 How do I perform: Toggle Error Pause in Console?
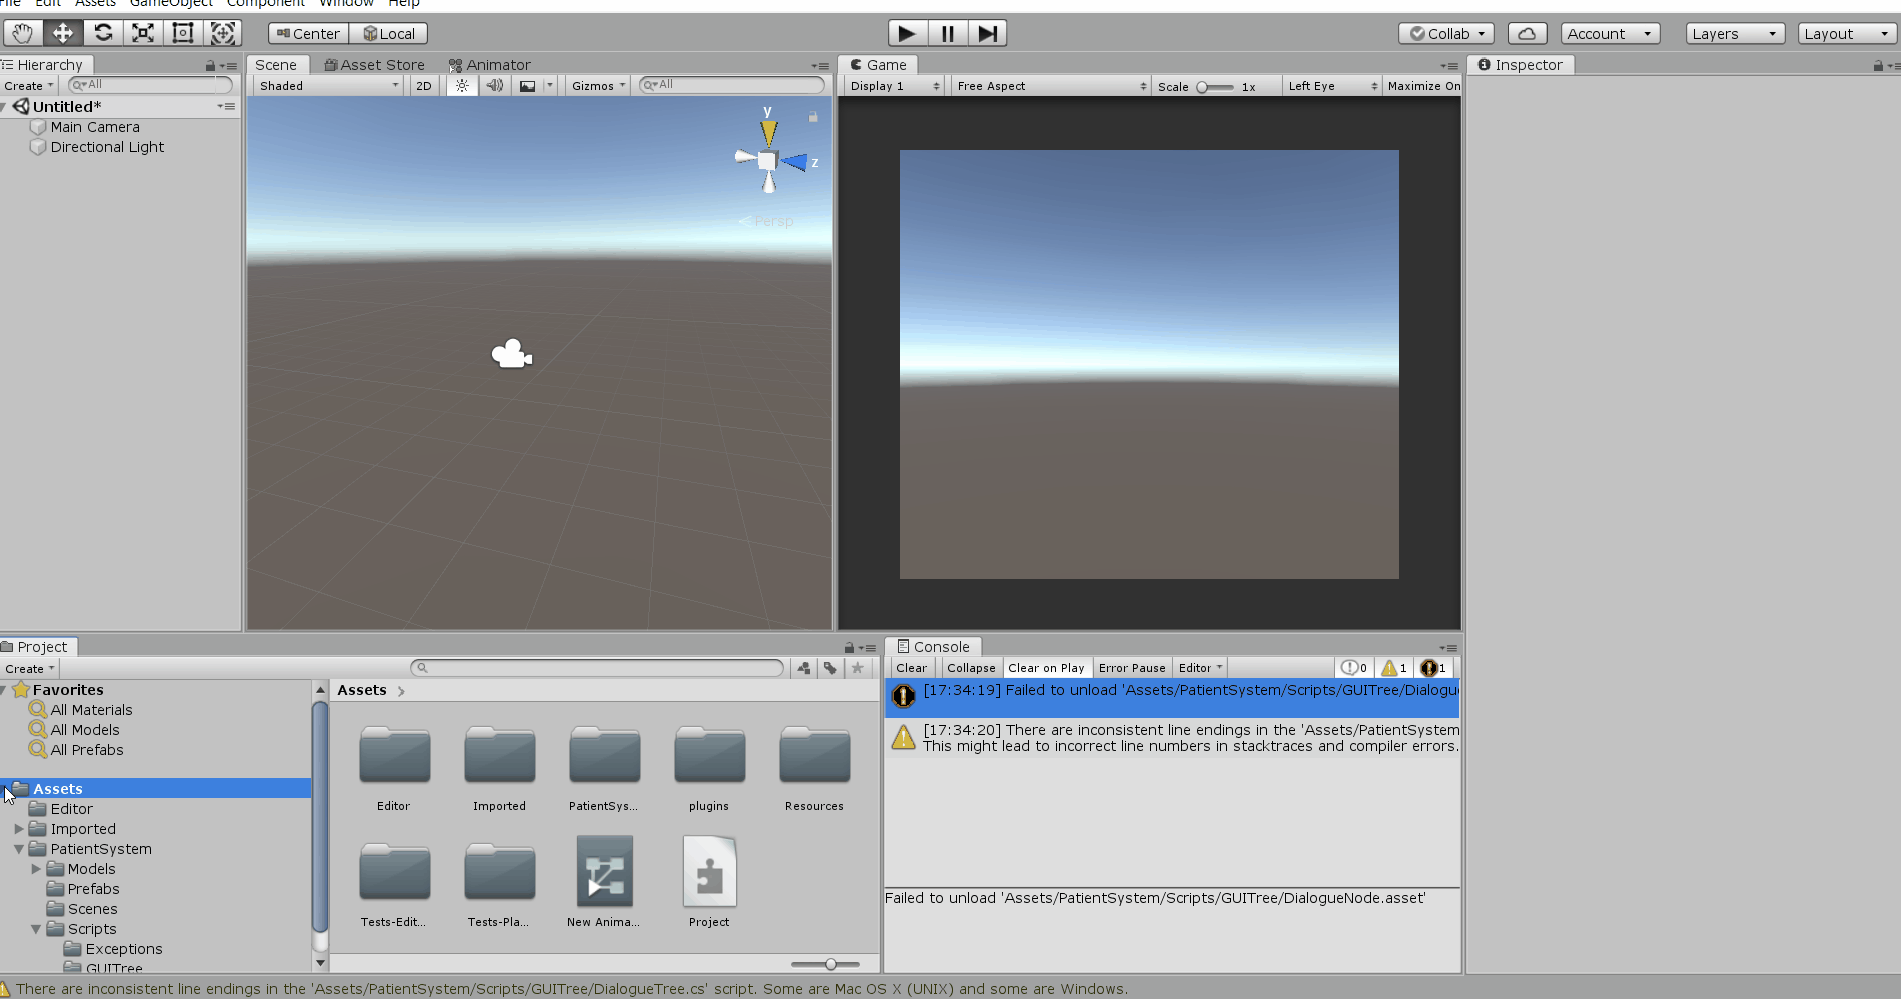click(1132, 668)
